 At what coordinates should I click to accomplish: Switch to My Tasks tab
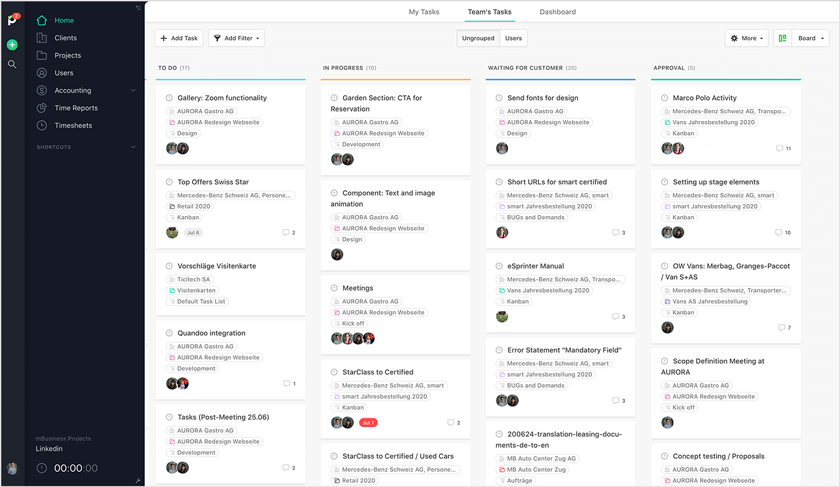(x=424, y=12)
